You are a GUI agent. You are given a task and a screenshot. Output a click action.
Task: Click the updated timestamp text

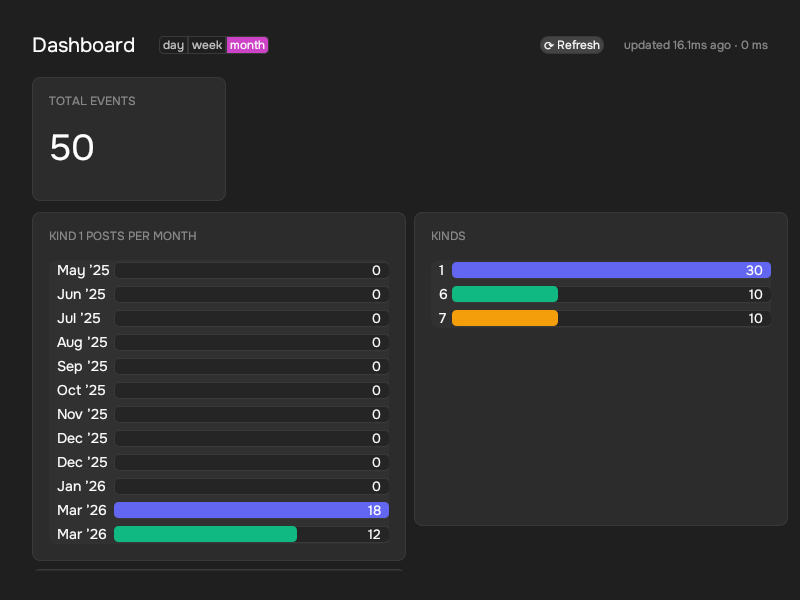coord(695,45)
